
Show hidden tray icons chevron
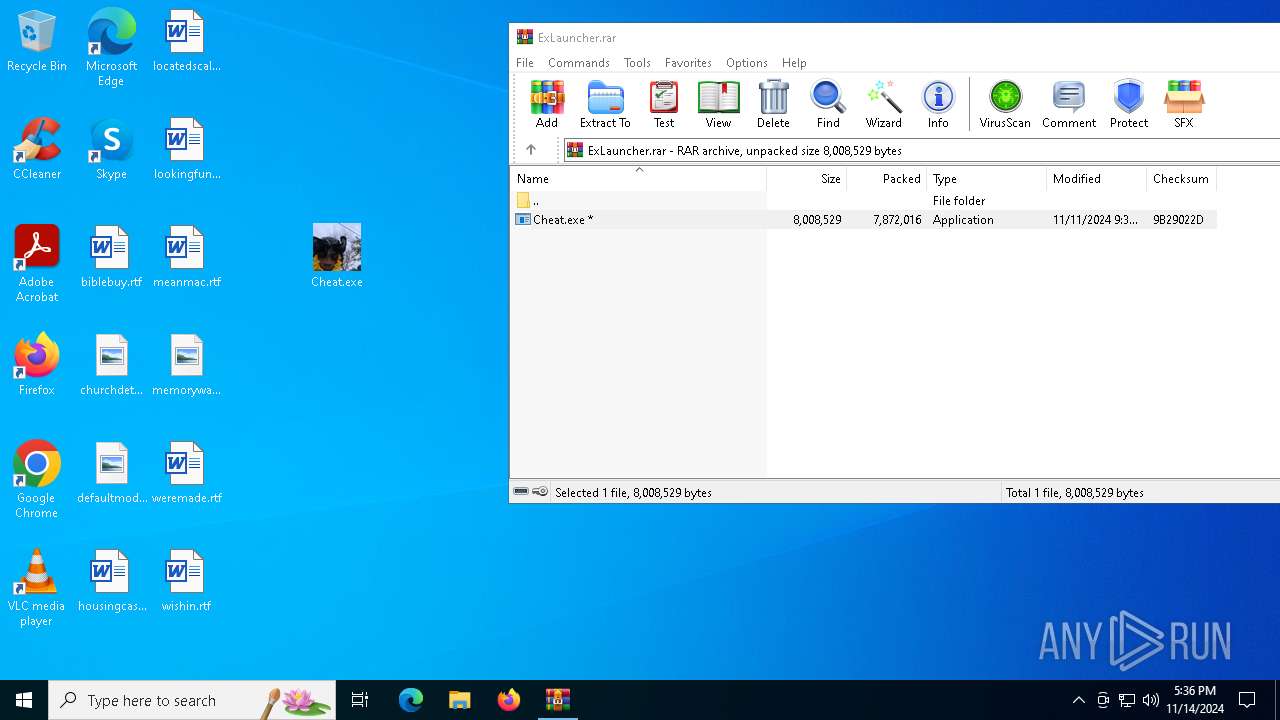coord(1078,700)
